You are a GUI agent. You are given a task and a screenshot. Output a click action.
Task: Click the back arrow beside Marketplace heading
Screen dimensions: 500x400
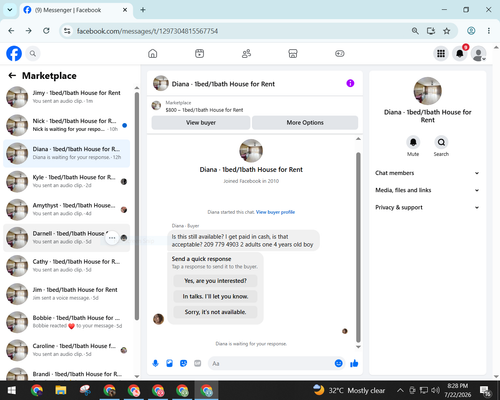(x=12, y=76)
